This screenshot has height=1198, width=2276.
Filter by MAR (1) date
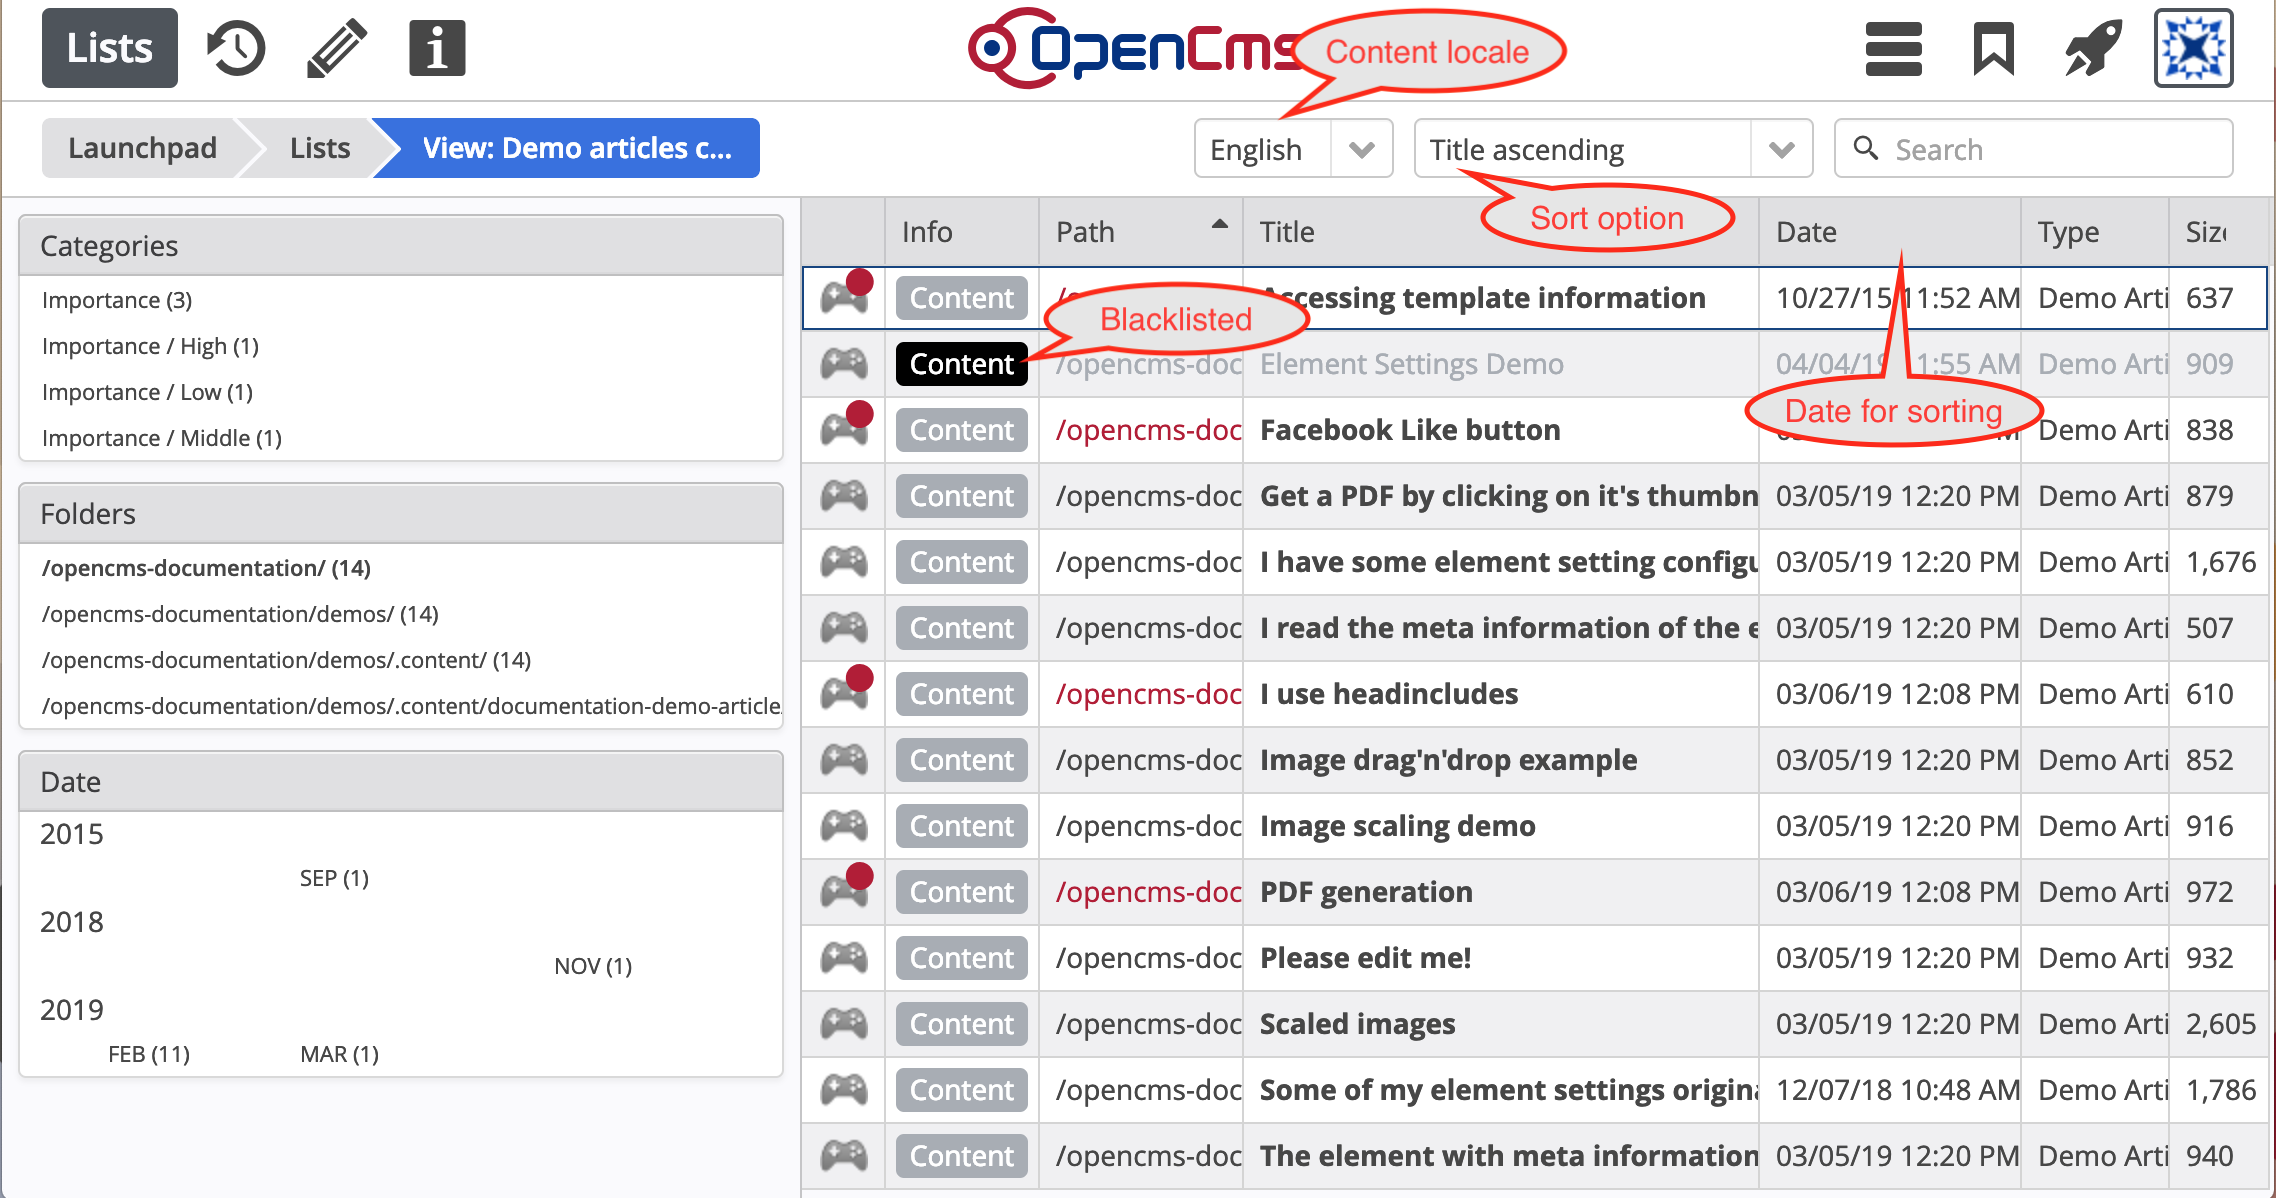click(339, 1054)
